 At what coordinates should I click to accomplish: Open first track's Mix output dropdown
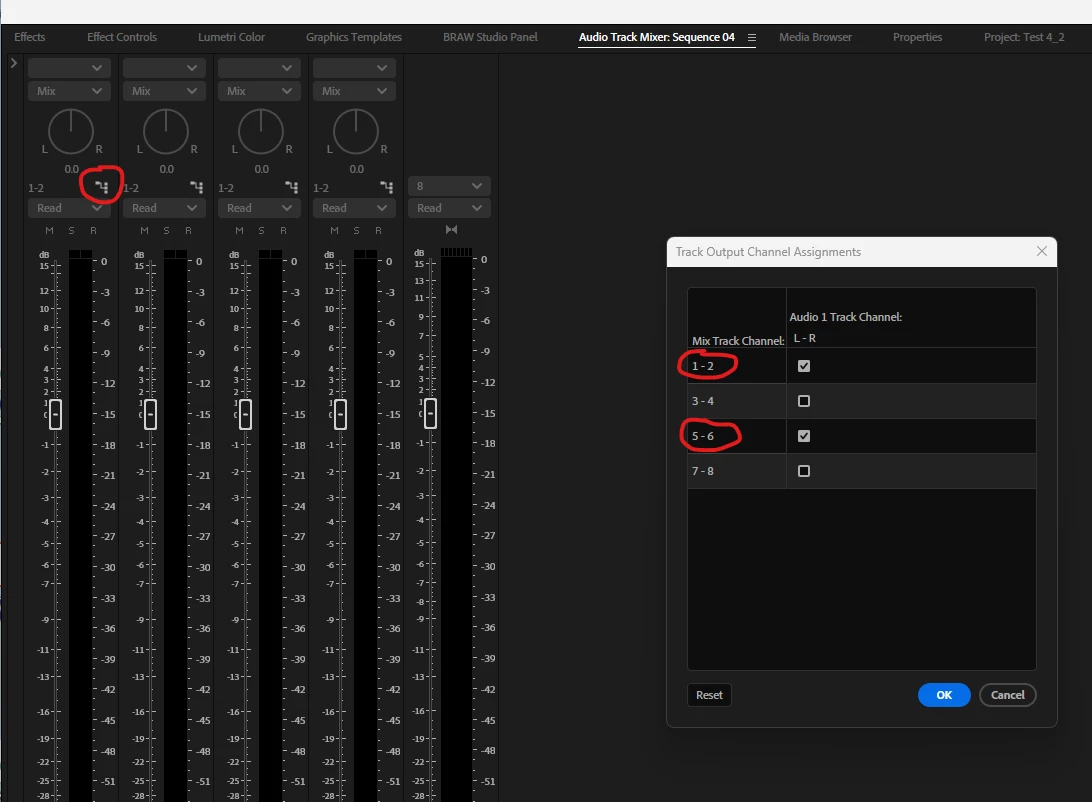pos(68,91)
